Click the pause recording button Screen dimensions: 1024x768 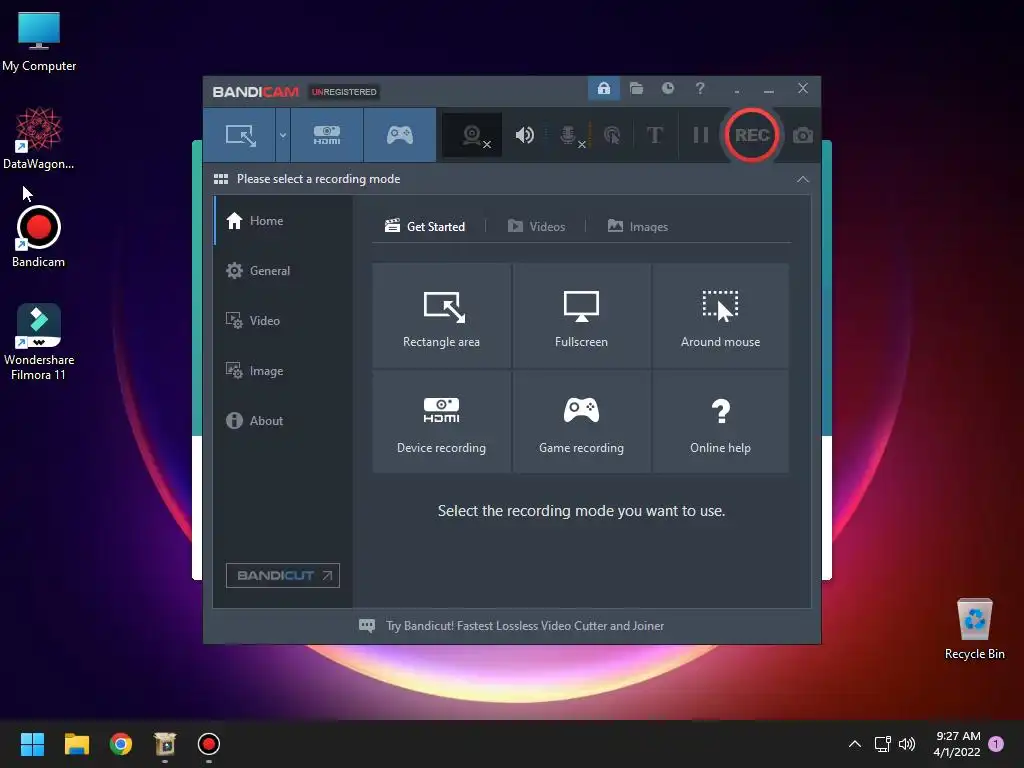point(701,135)
